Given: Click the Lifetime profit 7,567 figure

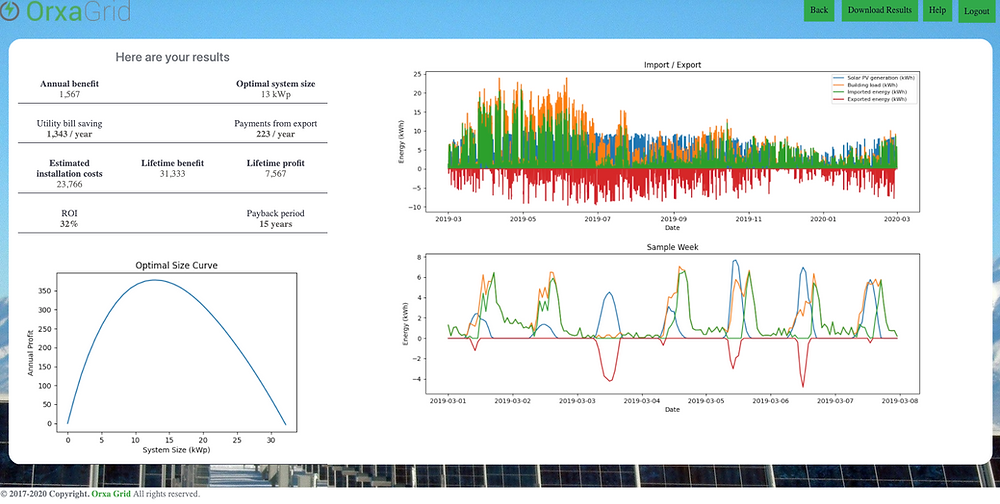Looking at the screenshot, I should [276, 174].
